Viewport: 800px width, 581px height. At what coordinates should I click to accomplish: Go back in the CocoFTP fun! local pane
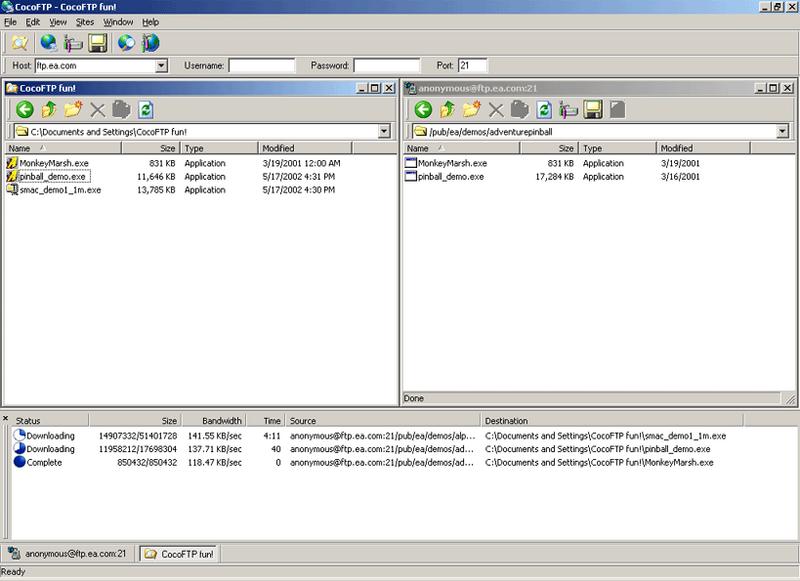click(x=24, y=109)
